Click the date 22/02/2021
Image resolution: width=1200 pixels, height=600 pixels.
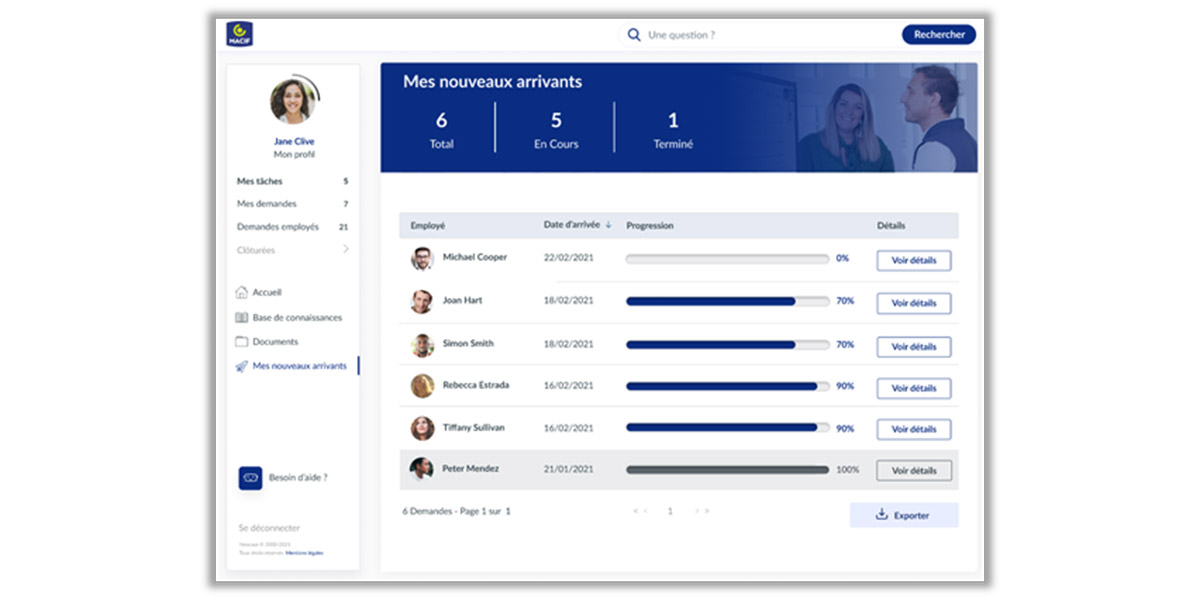coord(569,258)
